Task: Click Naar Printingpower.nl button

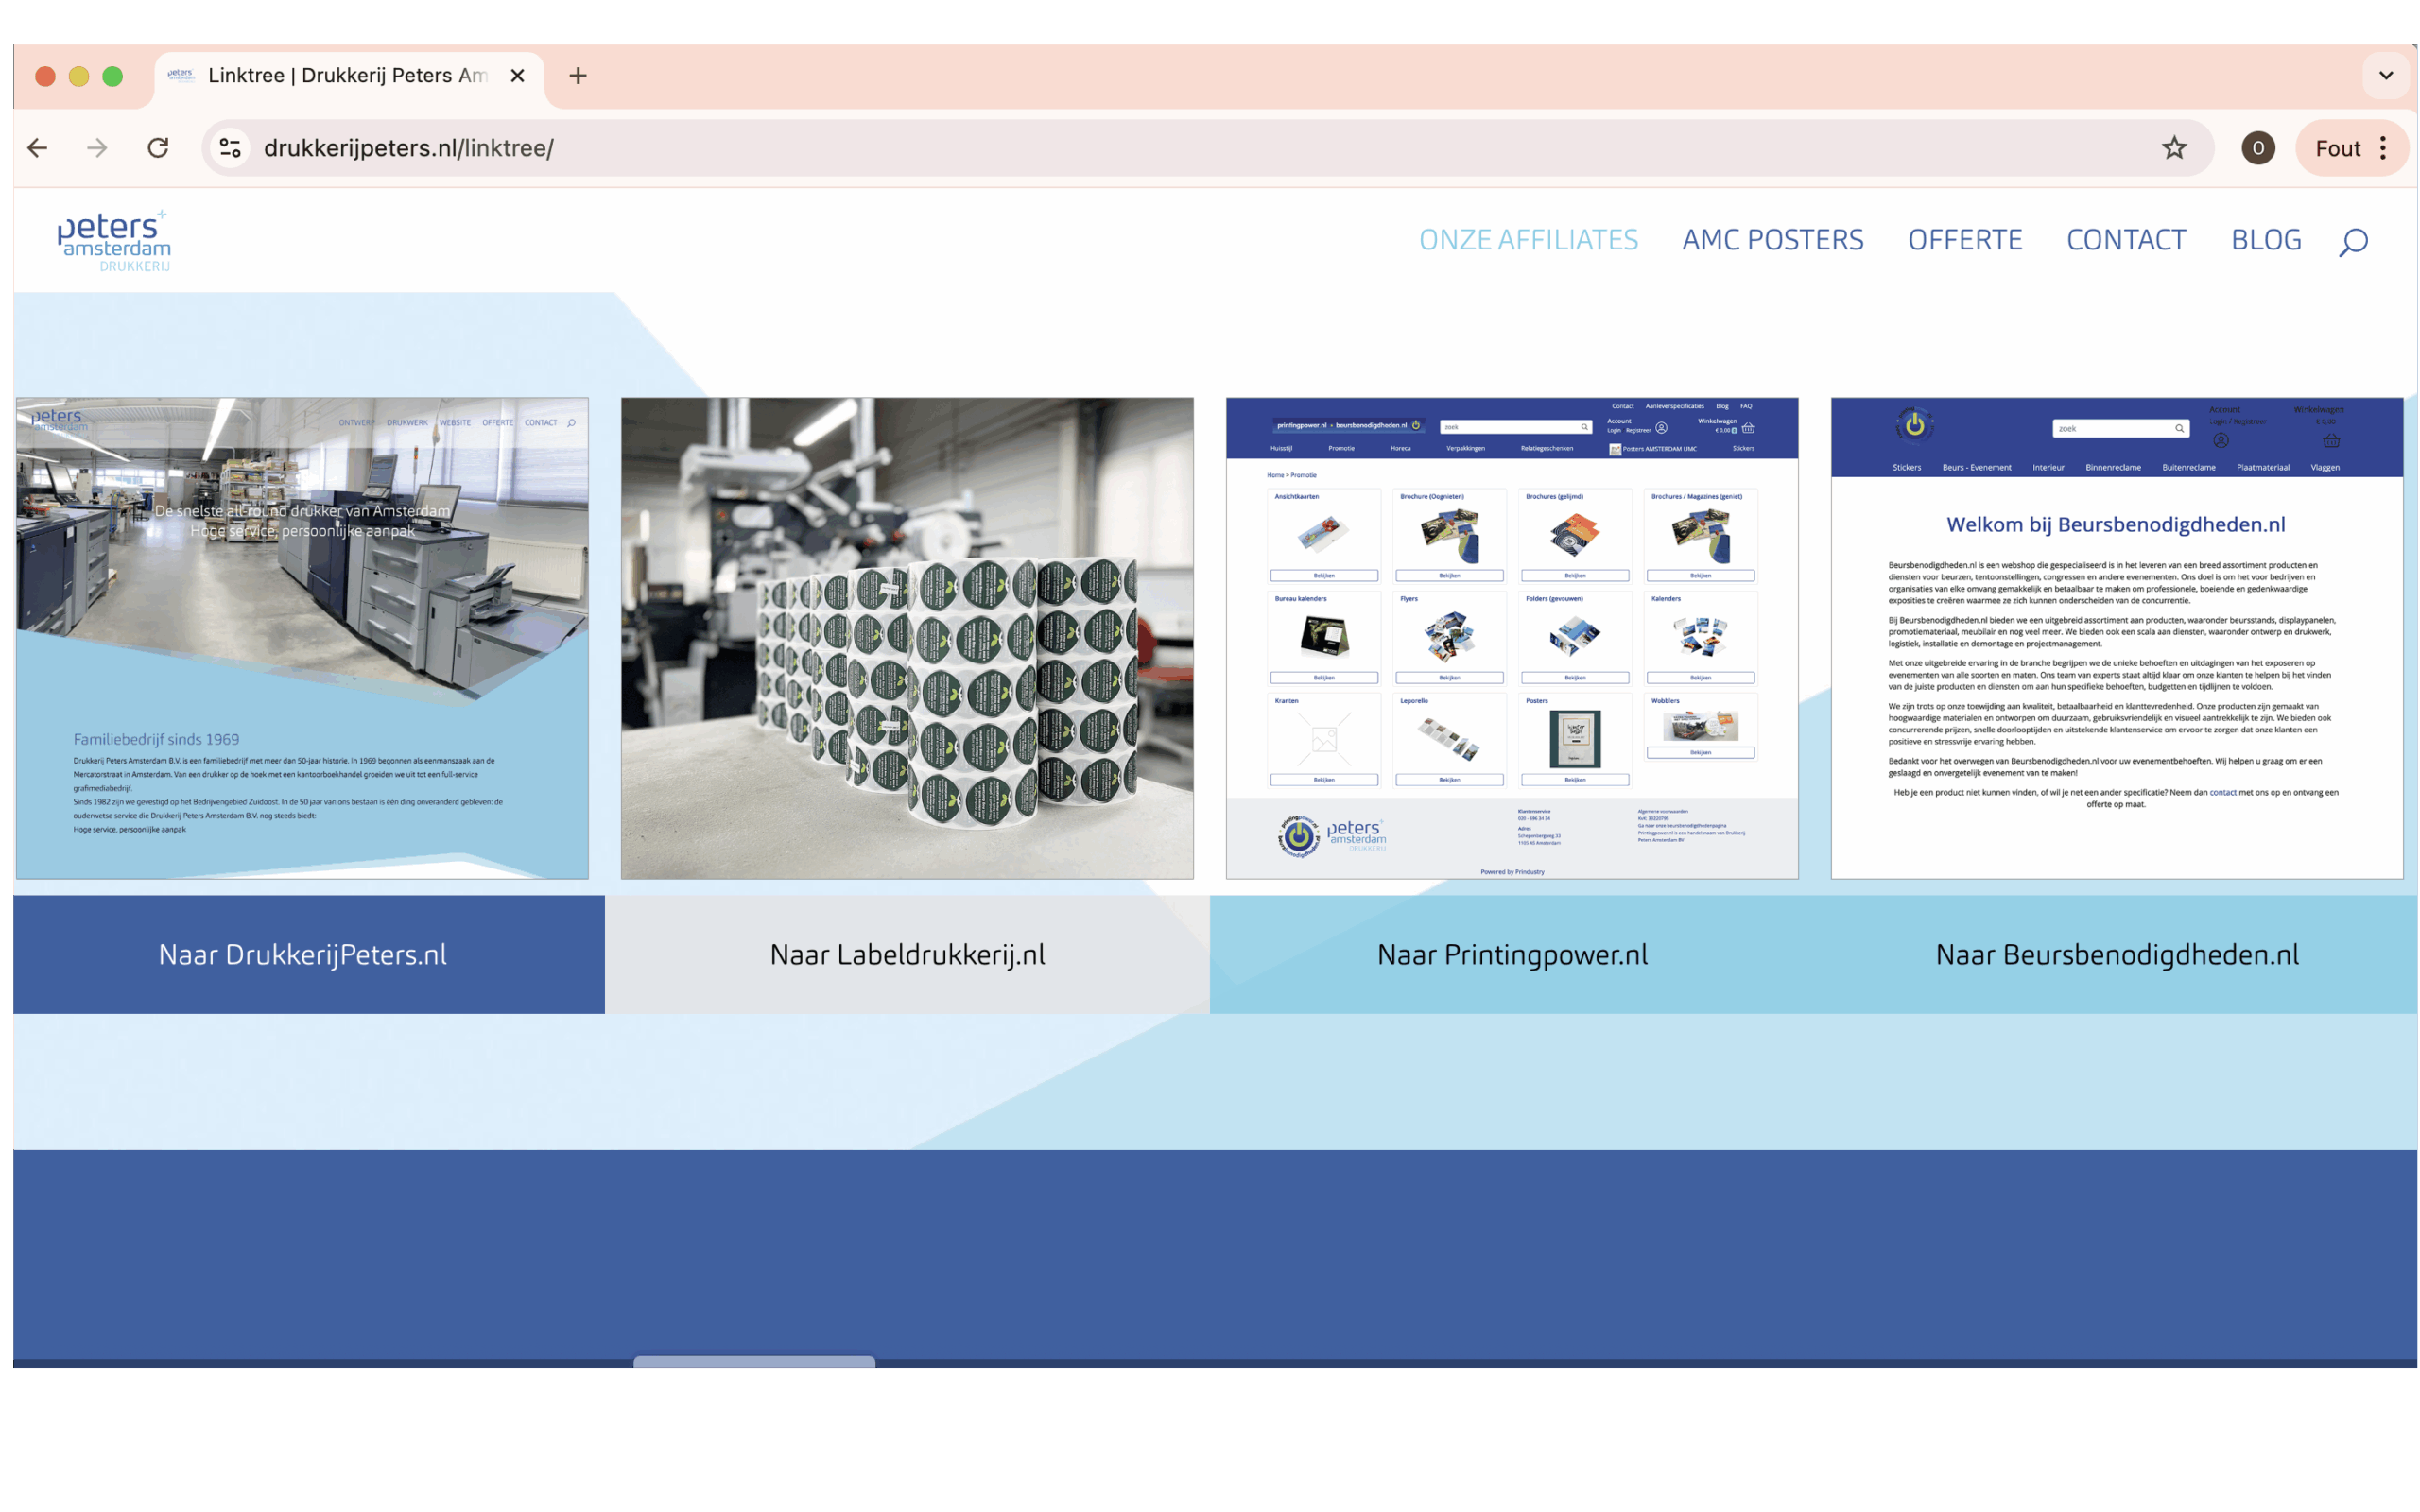Action: (x=1512, y=954)
